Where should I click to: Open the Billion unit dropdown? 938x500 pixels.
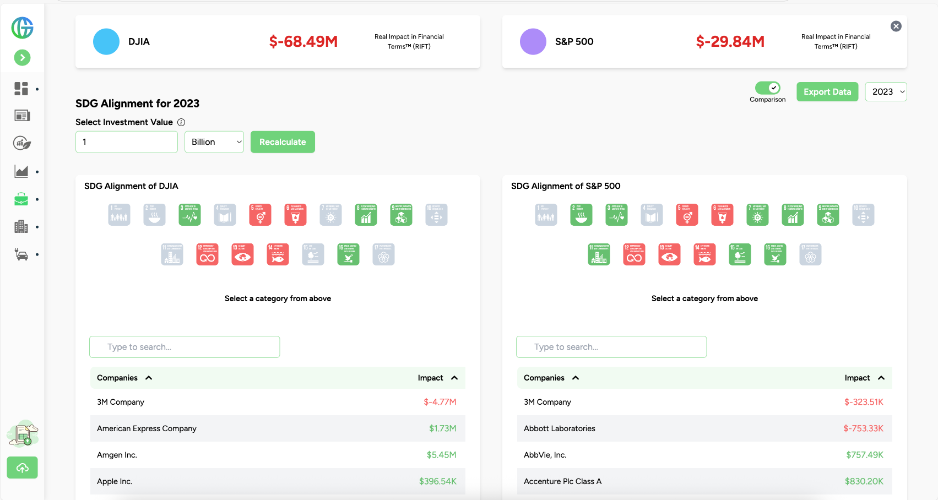coord(214,142)
